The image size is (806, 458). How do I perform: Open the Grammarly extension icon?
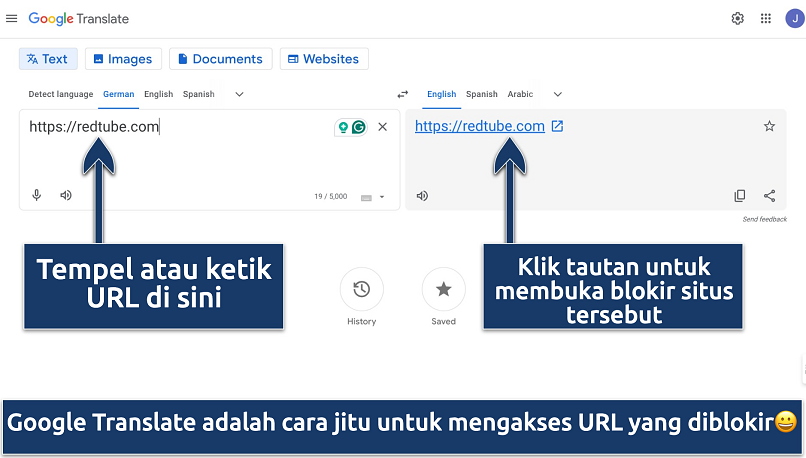[x=359, y=127]
